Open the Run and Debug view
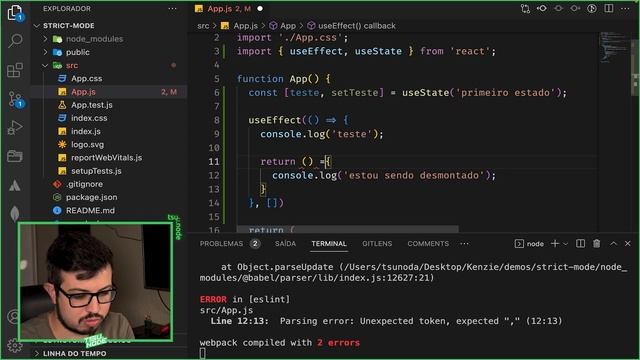This screenshot has width=640, height=360. coord(15,128)
